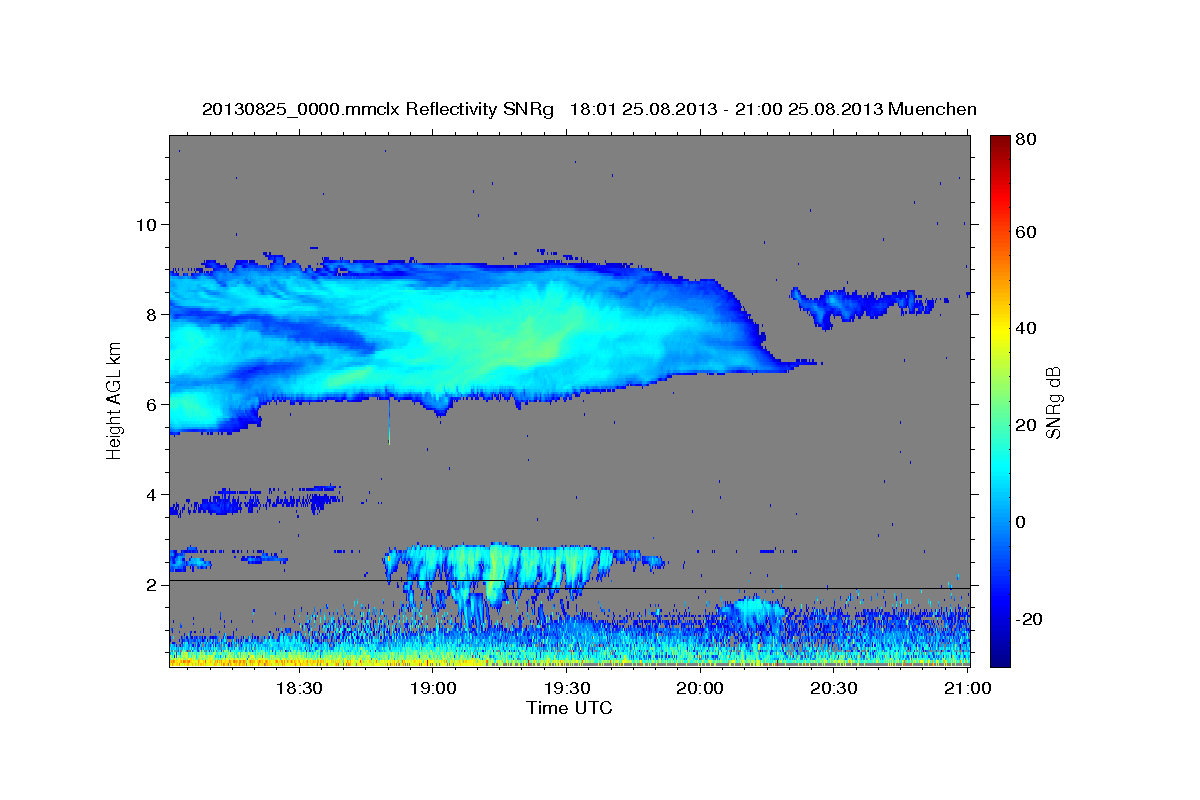The height and width of the screenshot is (800, 1200).
Task: Click the 19:00 time tick label
Action: (433, 688)
